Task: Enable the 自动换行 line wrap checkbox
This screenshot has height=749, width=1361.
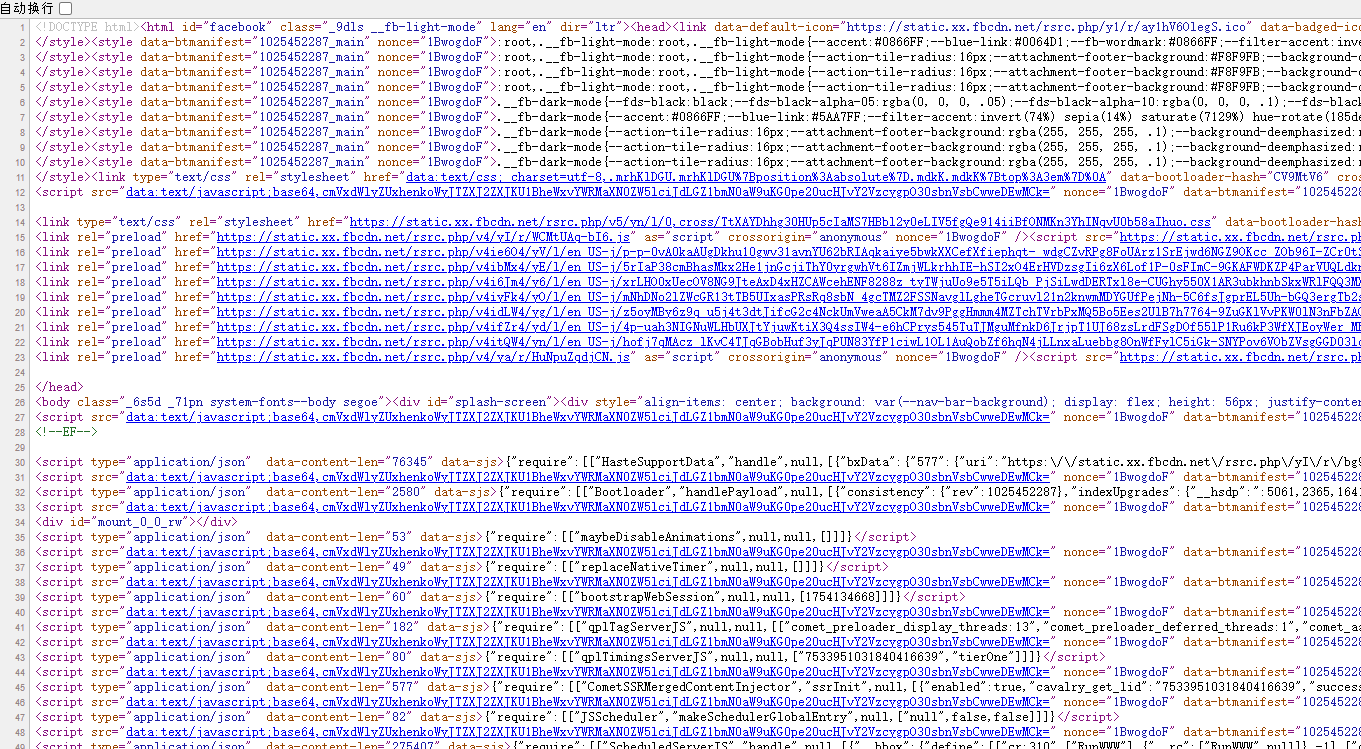Action: click(65, 8)
